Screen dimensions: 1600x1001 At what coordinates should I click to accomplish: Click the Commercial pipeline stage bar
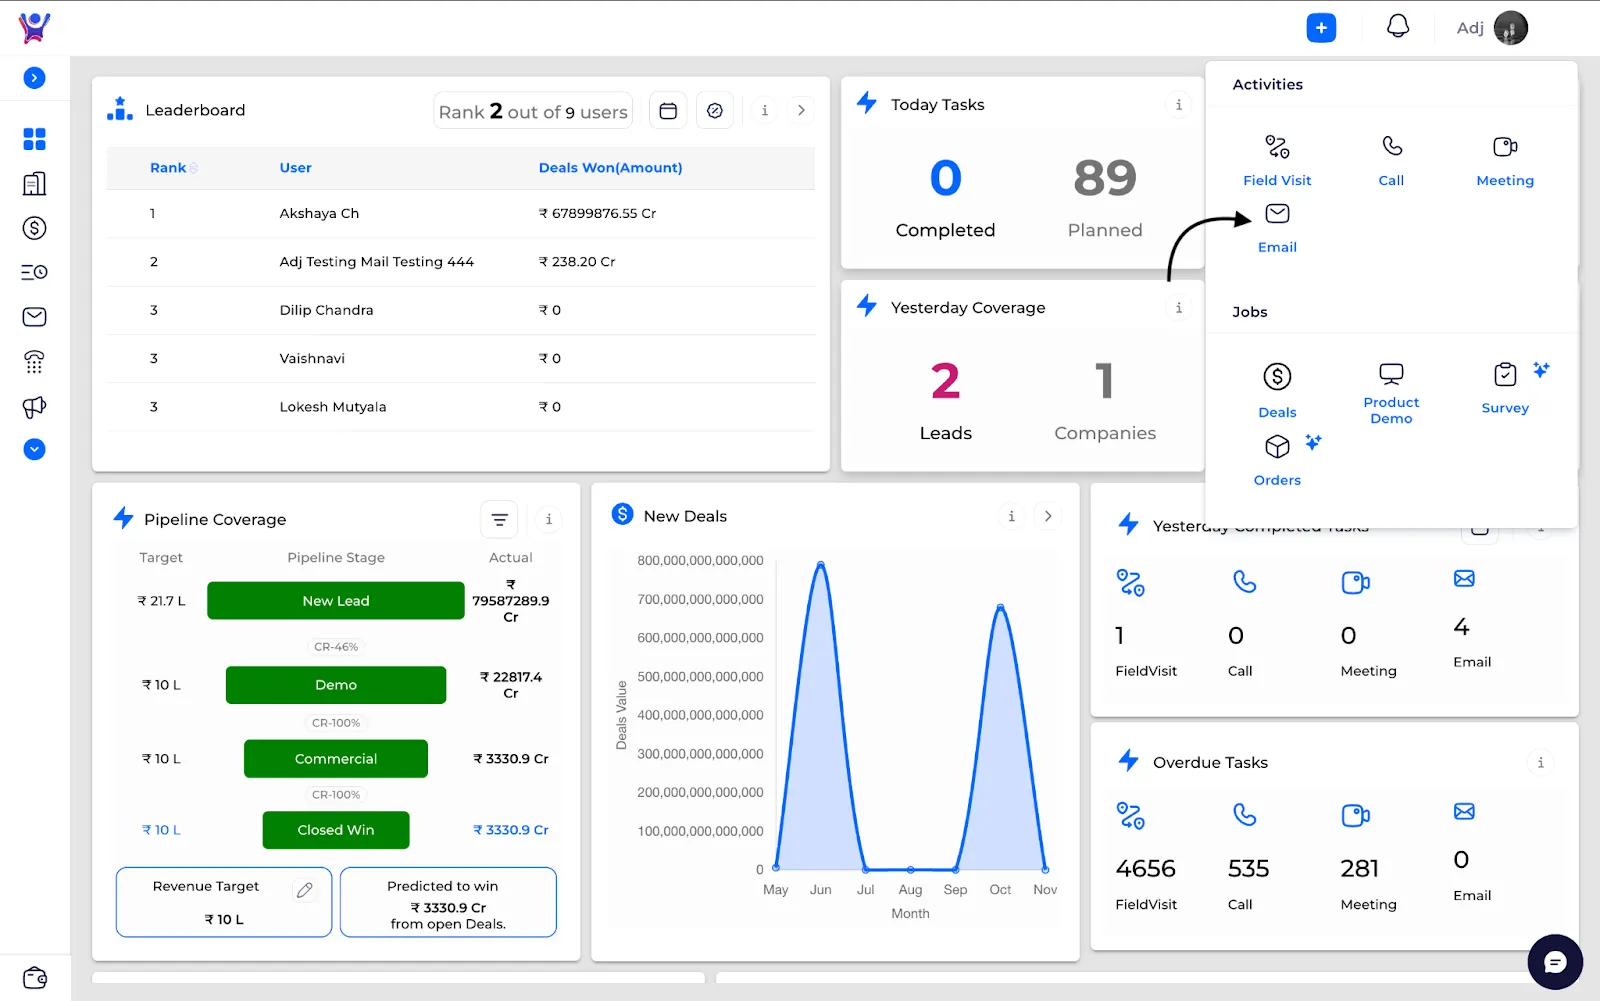point(336,759)
